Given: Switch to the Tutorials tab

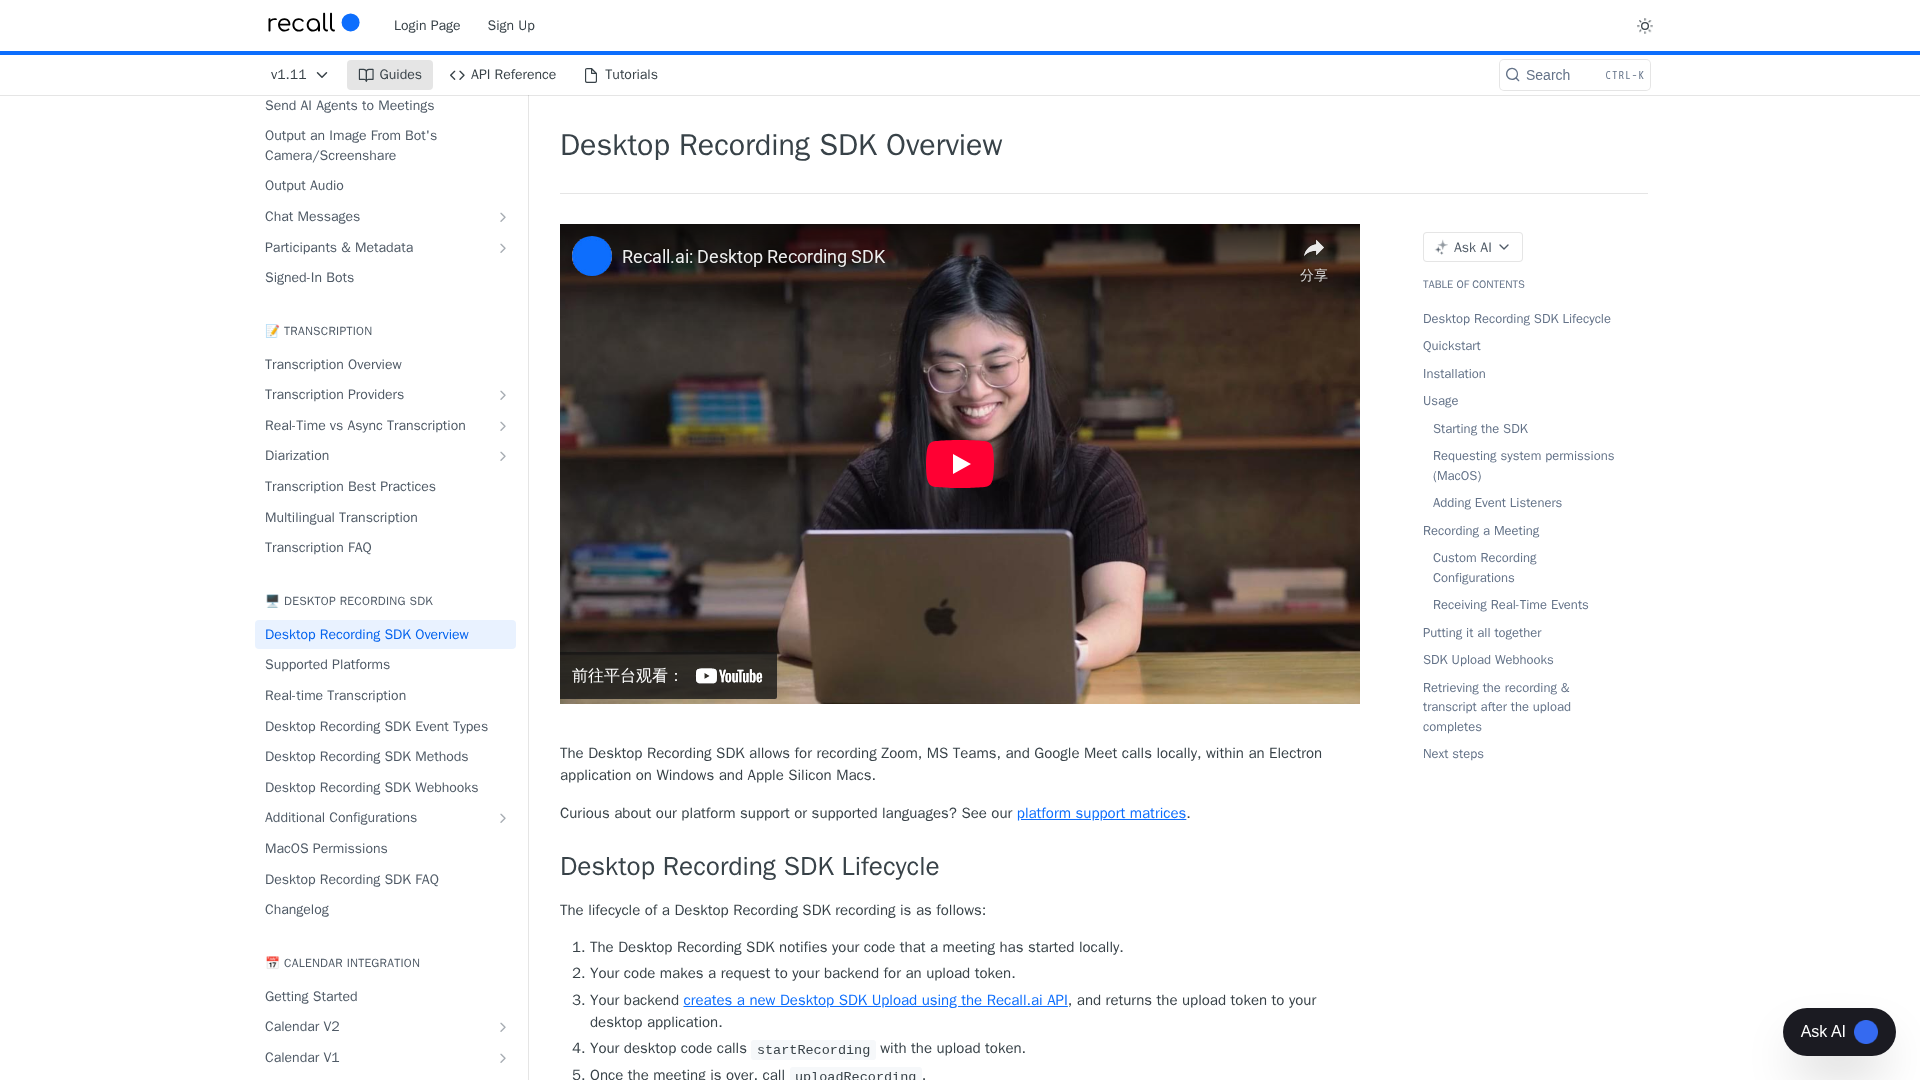Looking at the screenshot, I should click(621, 75).
